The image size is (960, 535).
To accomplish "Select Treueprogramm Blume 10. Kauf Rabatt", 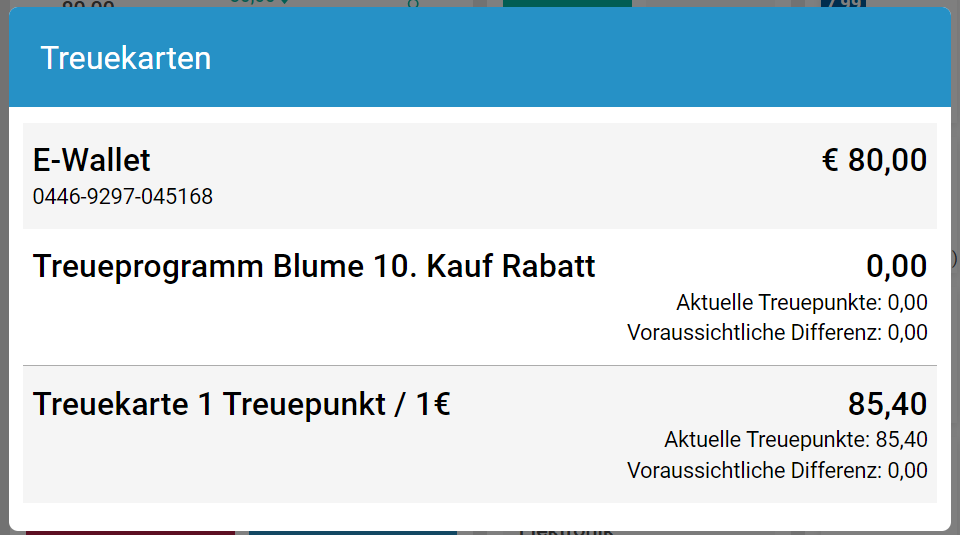I will pos(314,267).
